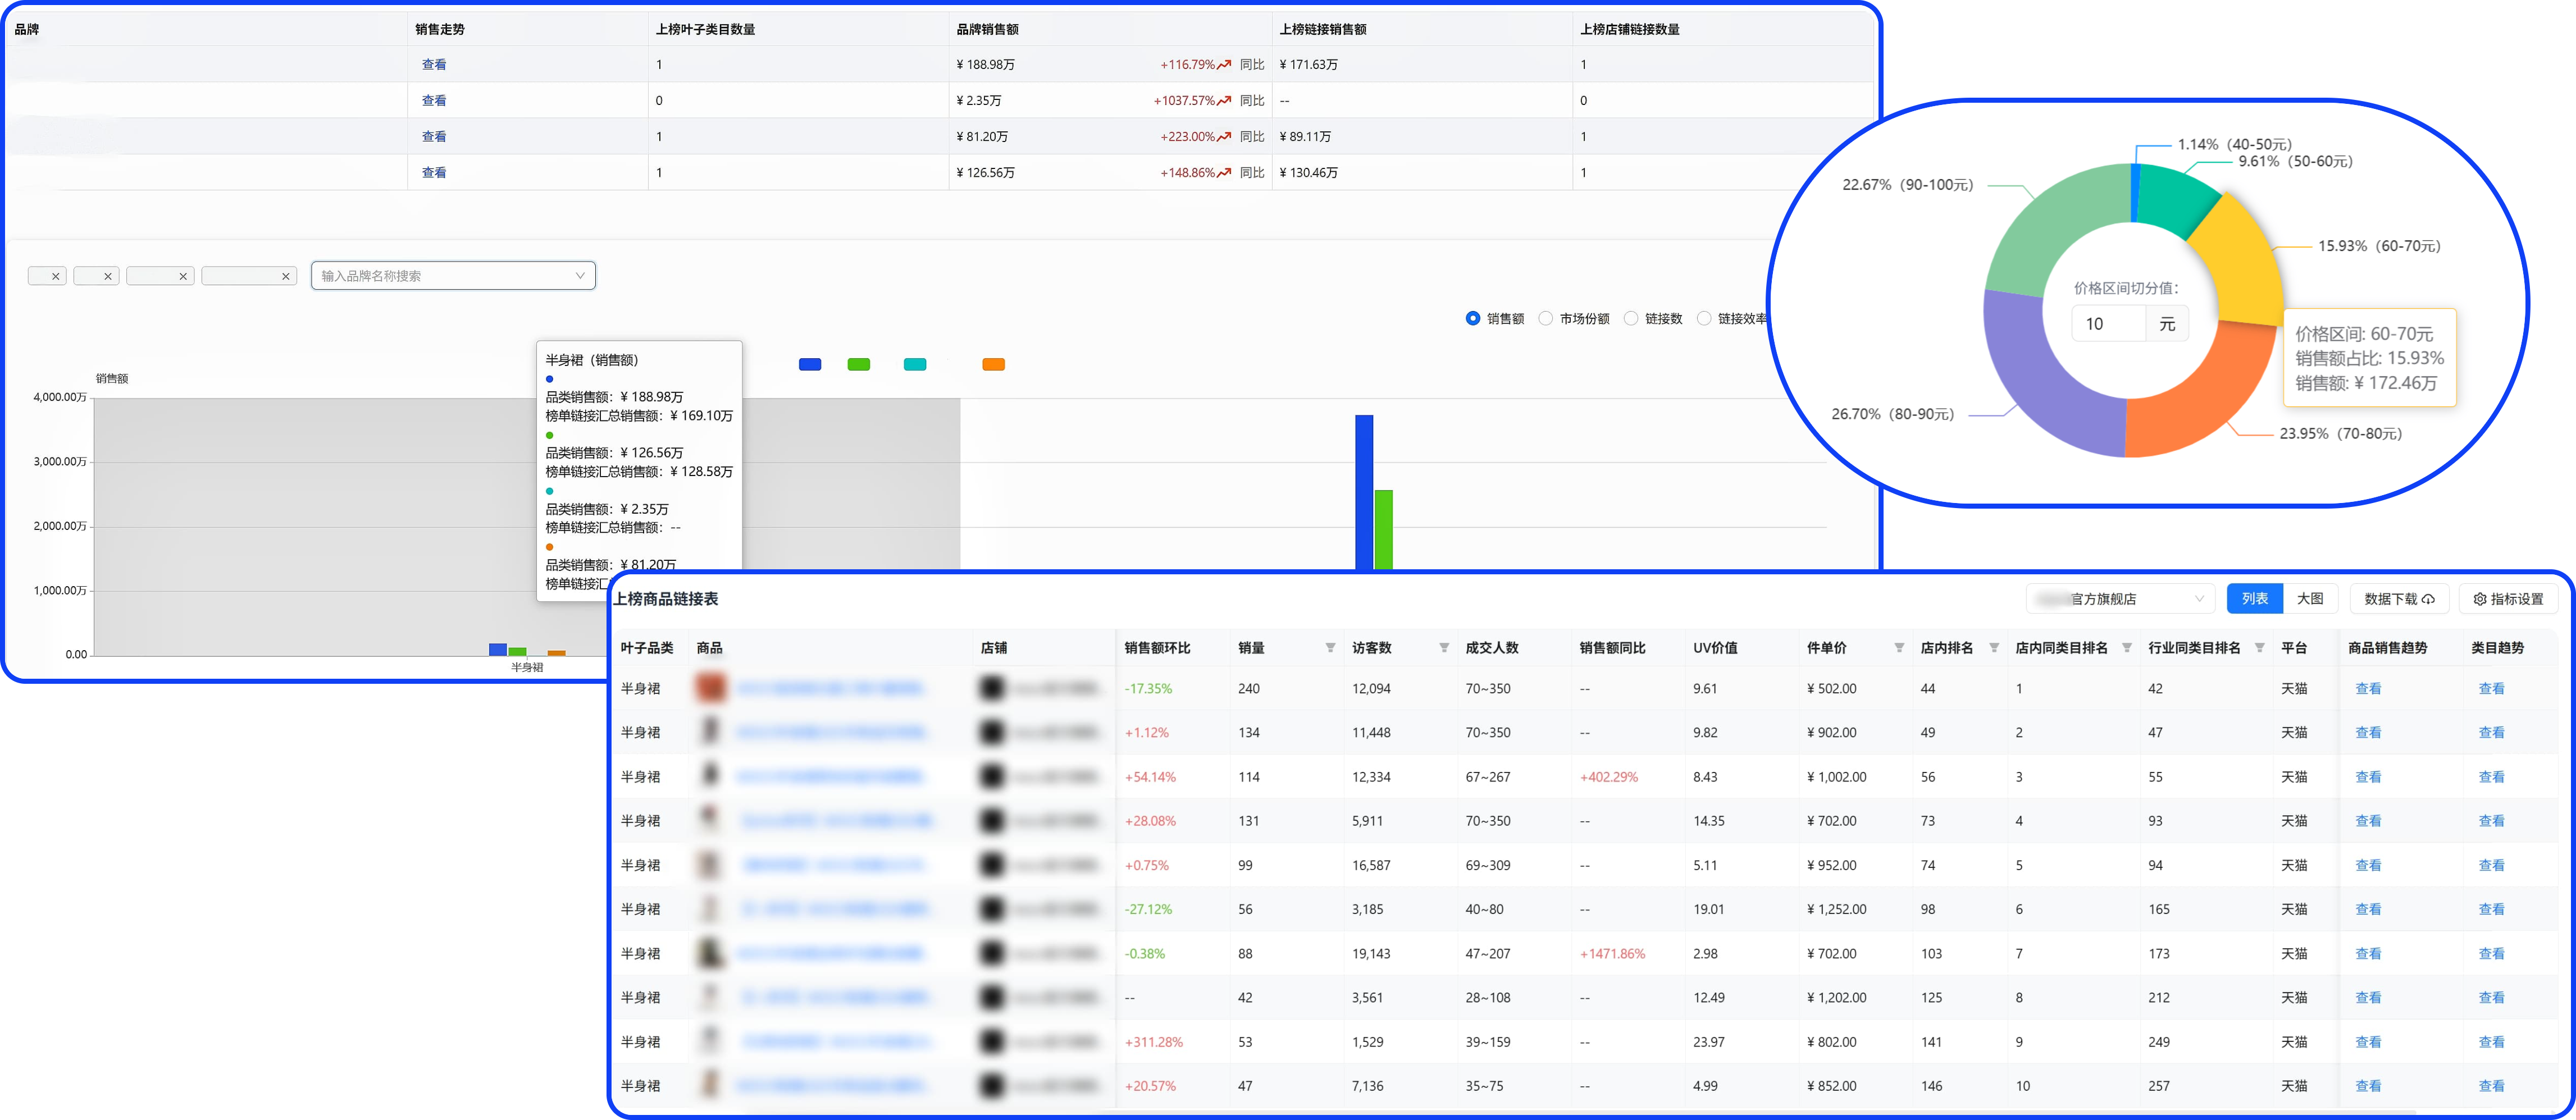Click 查看 sales trend in first brand row
This screenshot has width=2576, height=1120.
pos(434,65)
